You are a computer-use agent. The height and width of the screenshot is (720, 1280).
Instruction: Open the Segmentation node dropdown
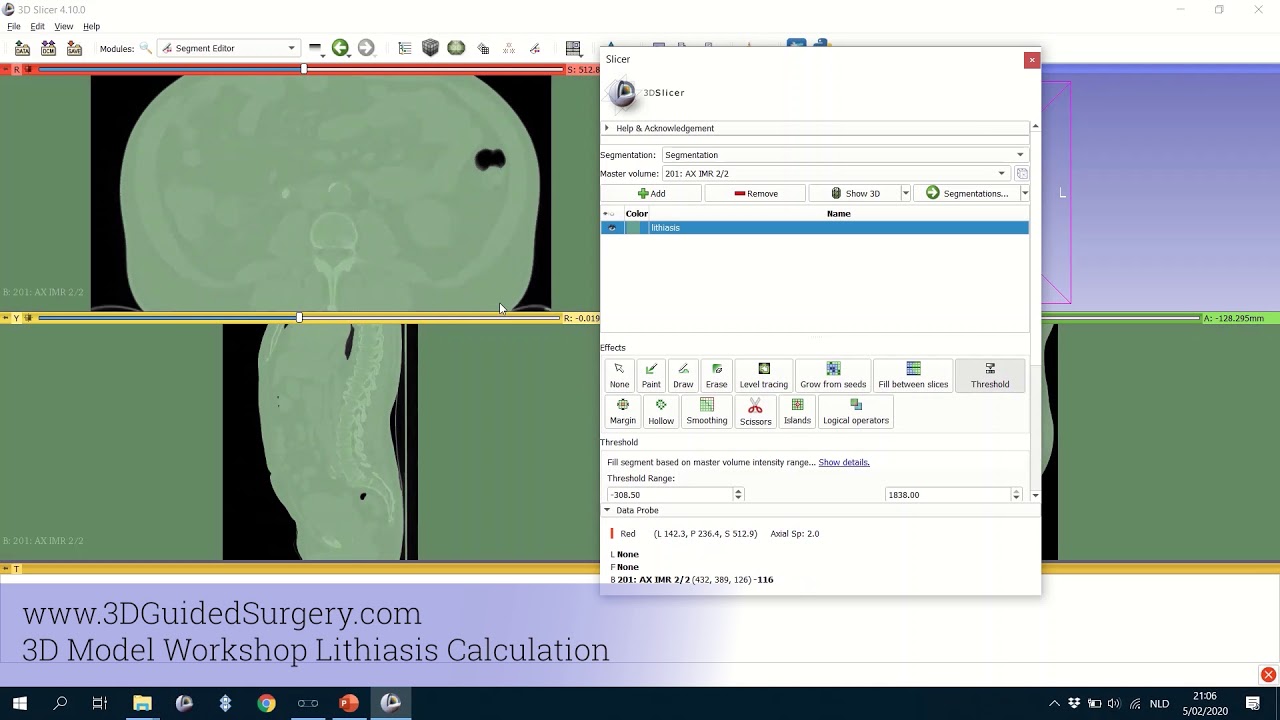point(844,155)
